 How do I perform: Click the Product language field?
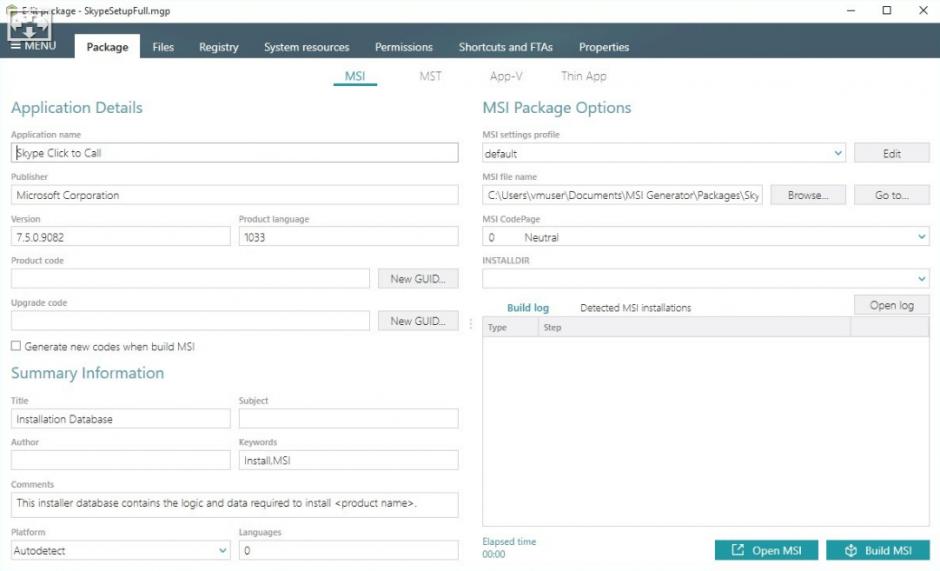tap(348, 237)
